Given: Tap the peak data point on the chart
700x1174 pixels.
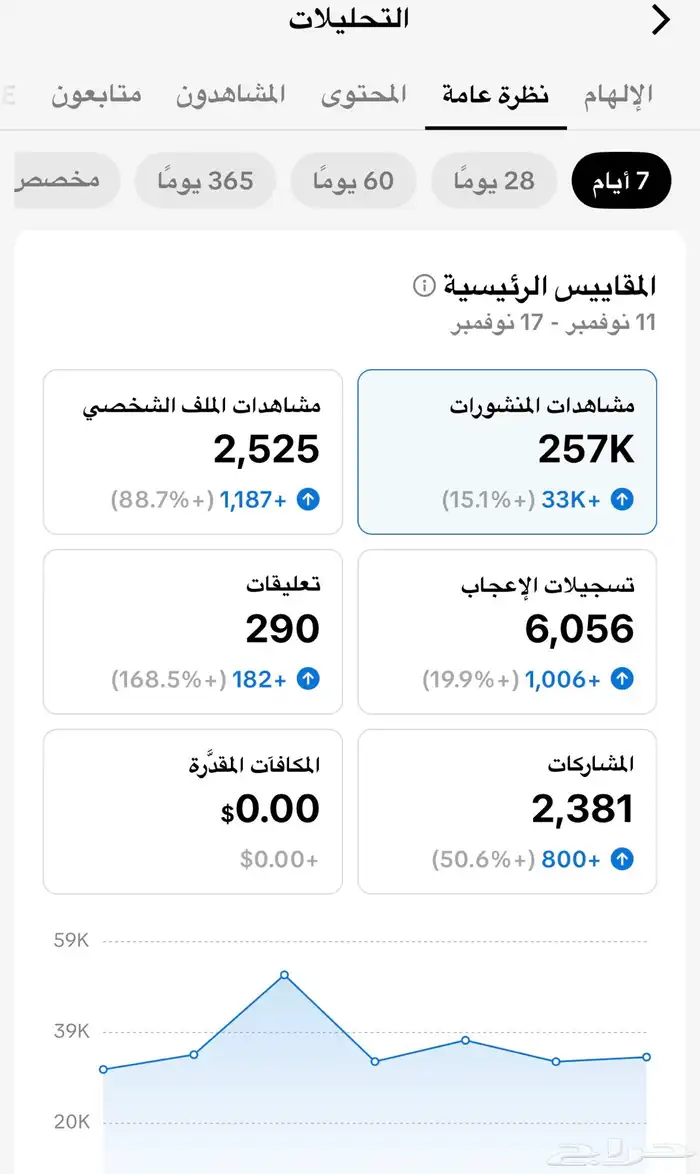Looking at the screenshot, I should click(x=284, y=975).
